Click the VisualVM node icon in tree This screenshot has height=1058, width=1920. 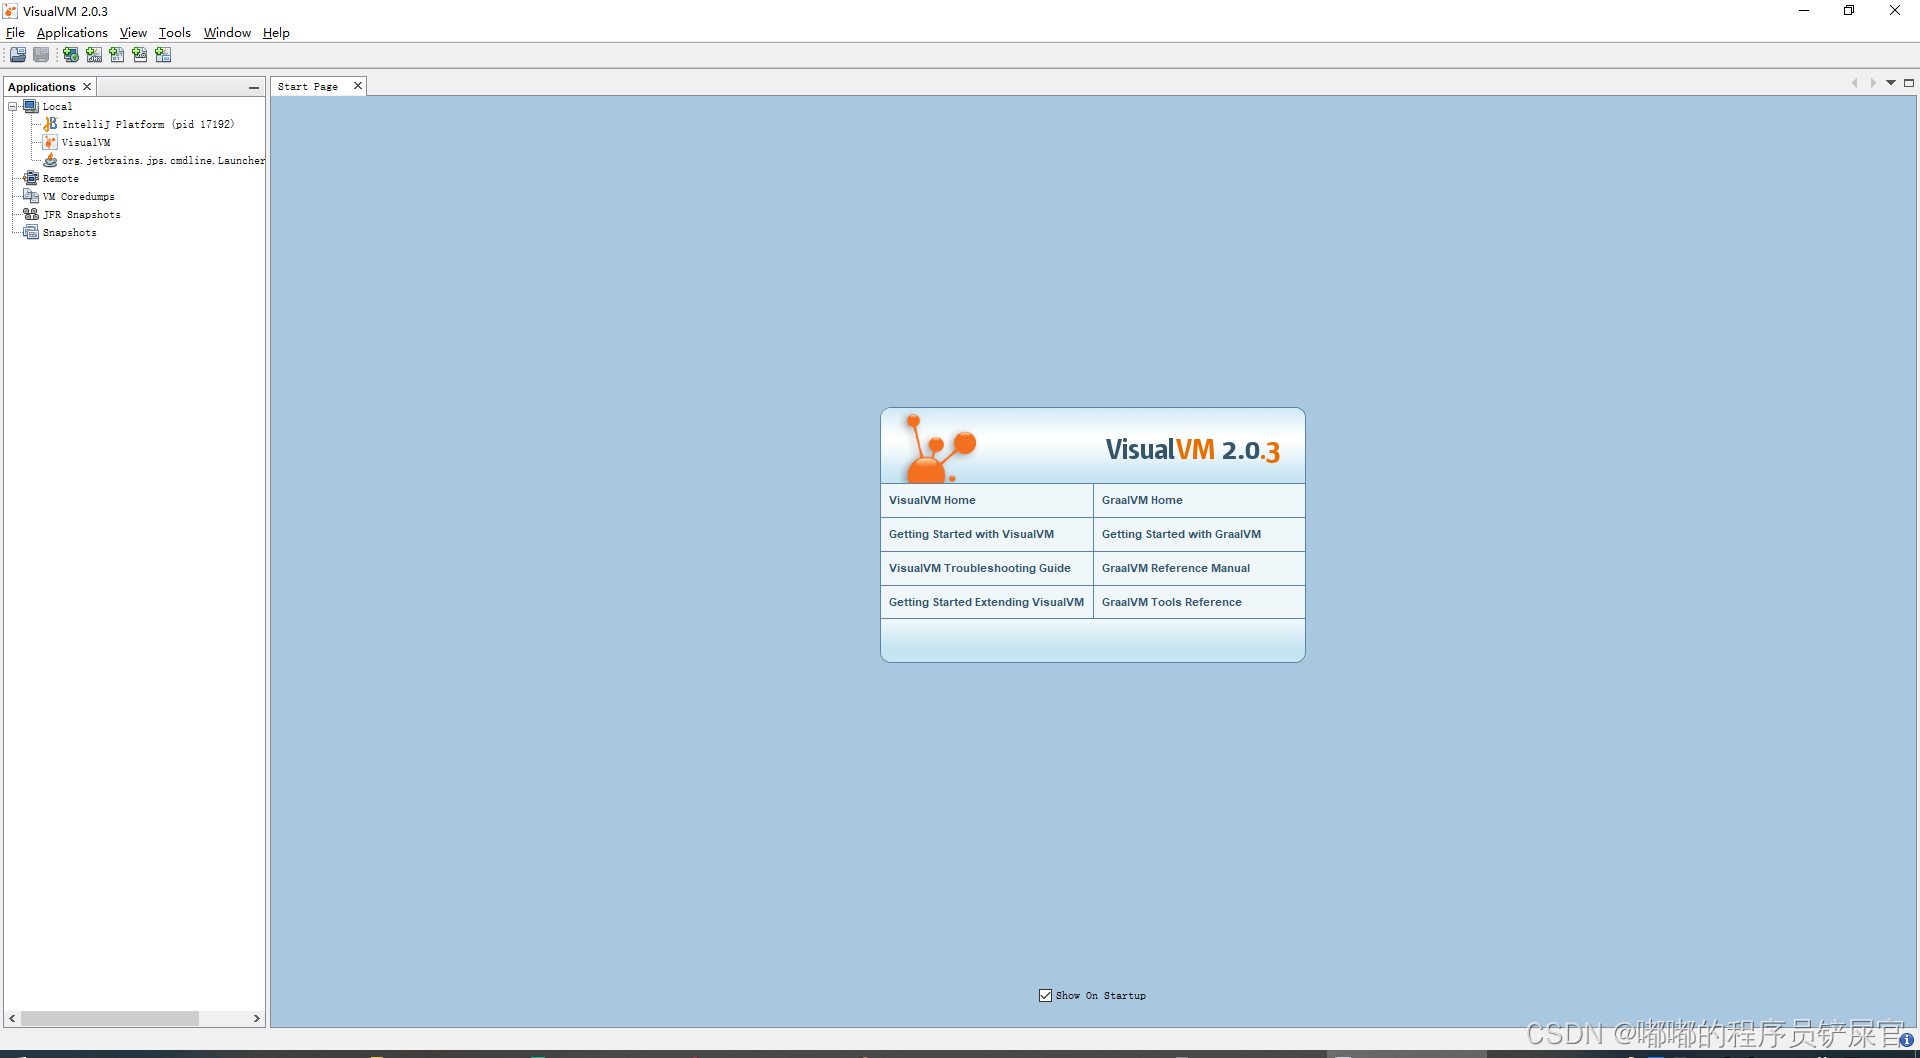point(50,142)
